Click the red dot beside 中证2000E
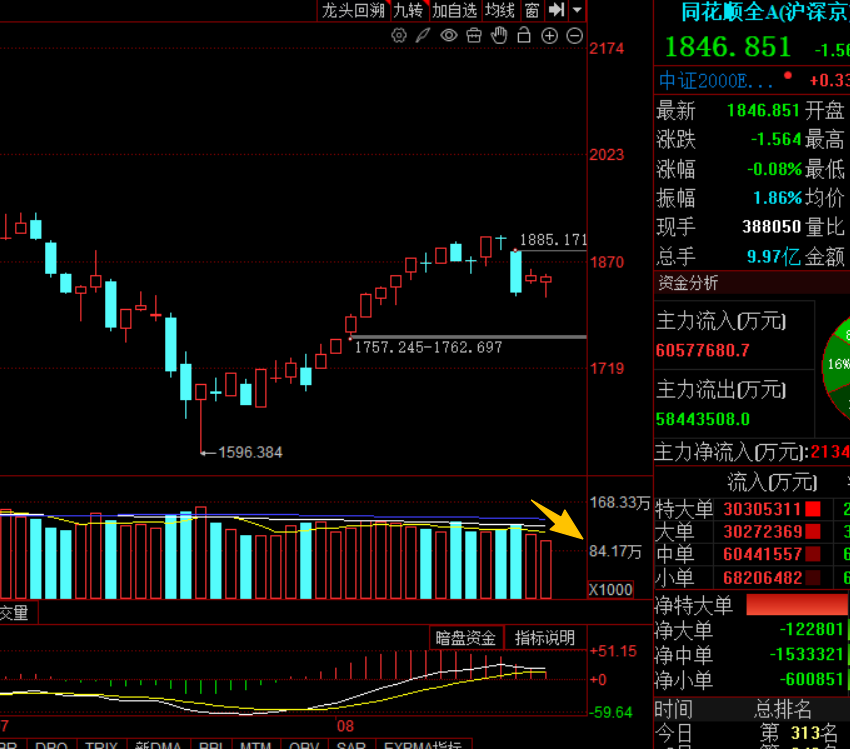 (x=788, y=75)
